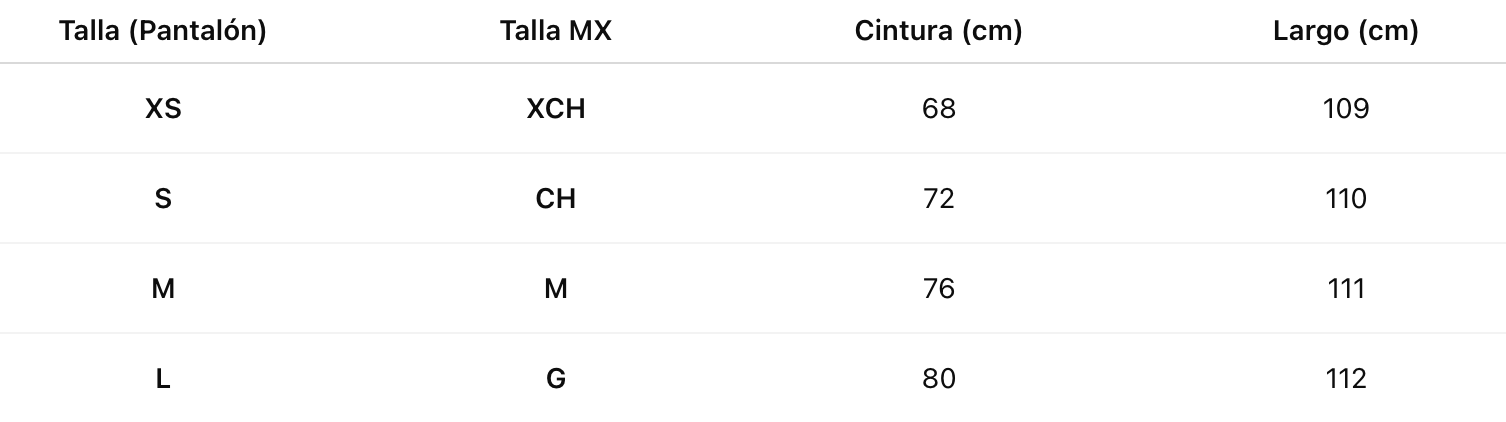1506x422 pixels.
Task: Select waist value 72
Action: click(938, 198)
